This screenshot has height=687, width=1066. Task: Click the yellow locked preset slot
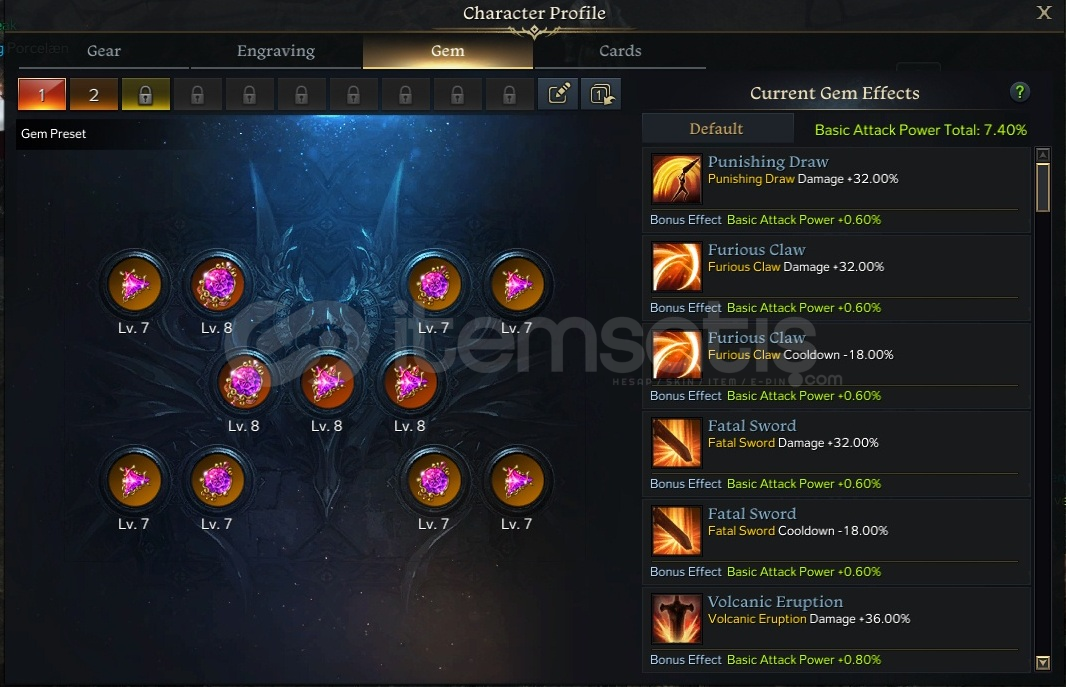(145, 94)
